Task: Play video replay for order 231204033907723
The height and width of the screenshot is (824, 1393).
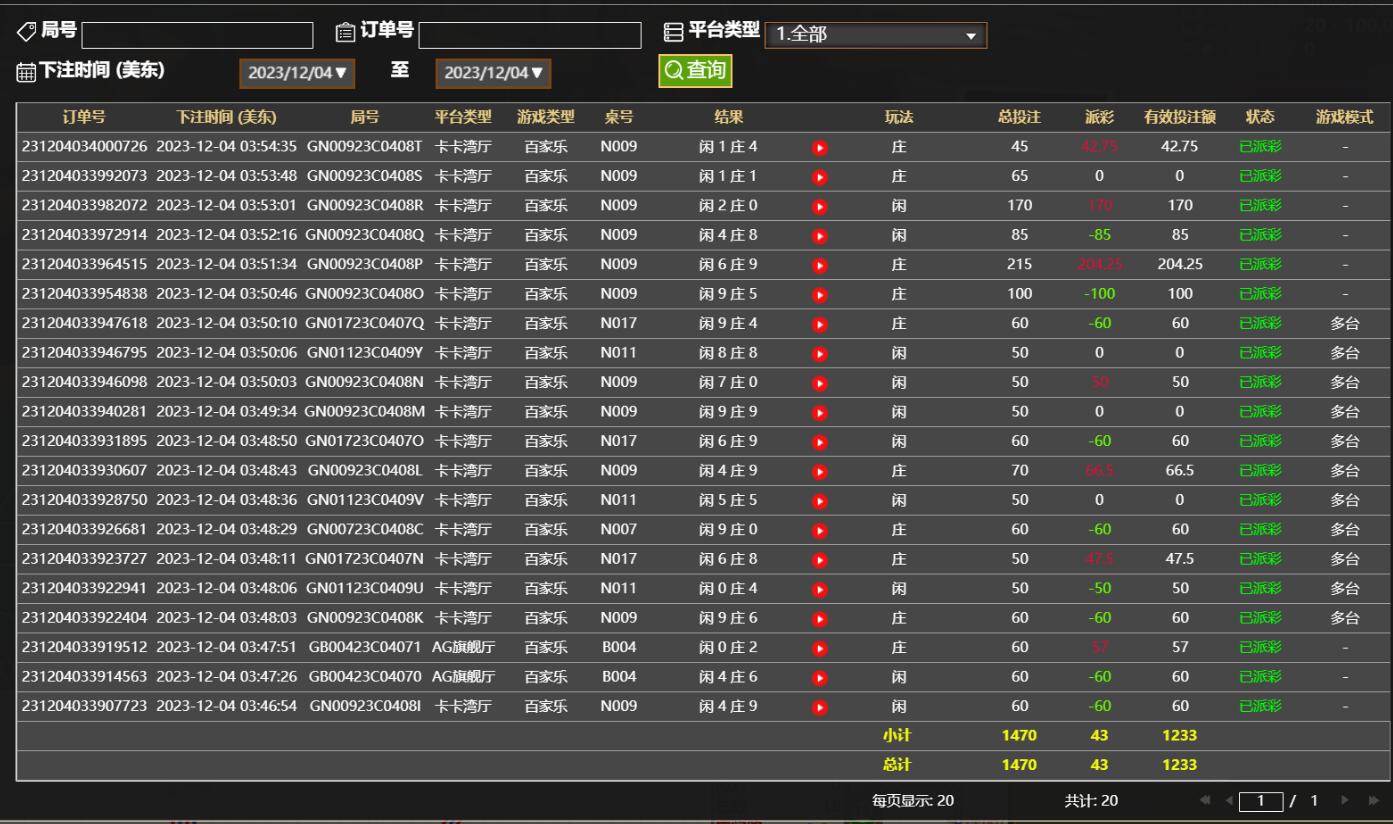Action: 820,707
